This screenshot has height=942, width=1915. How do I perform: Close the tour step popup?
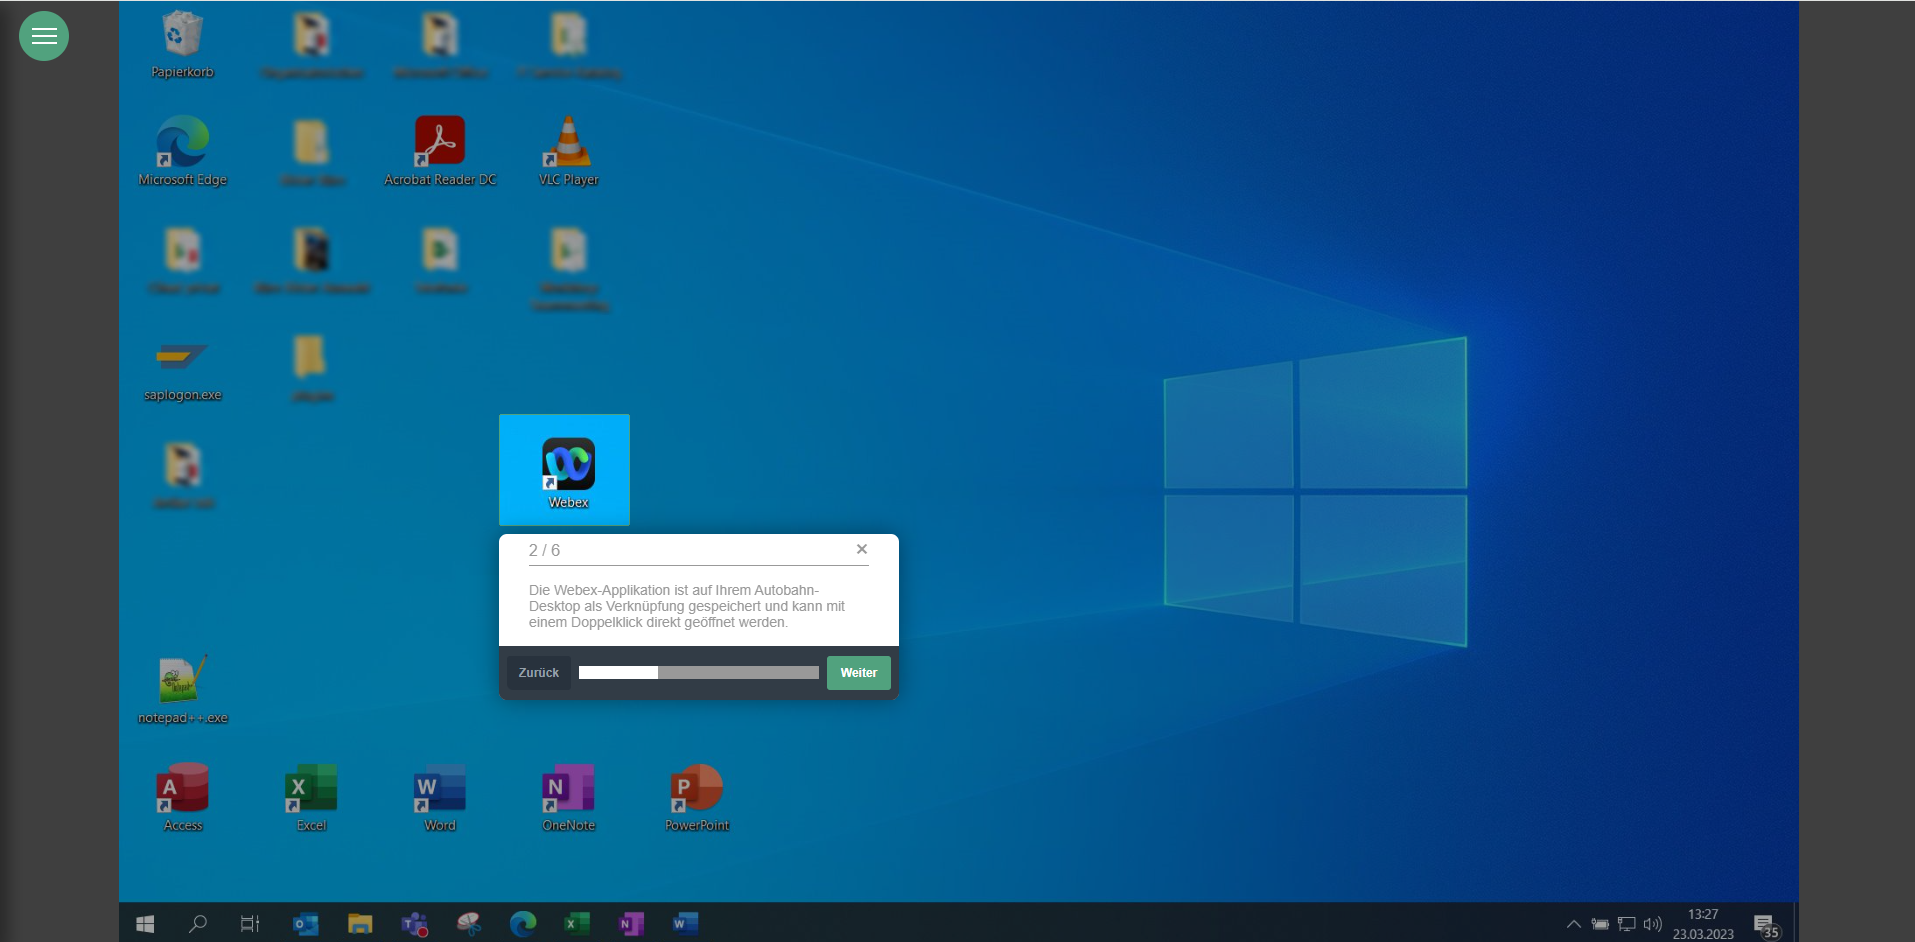click(861, 549)
